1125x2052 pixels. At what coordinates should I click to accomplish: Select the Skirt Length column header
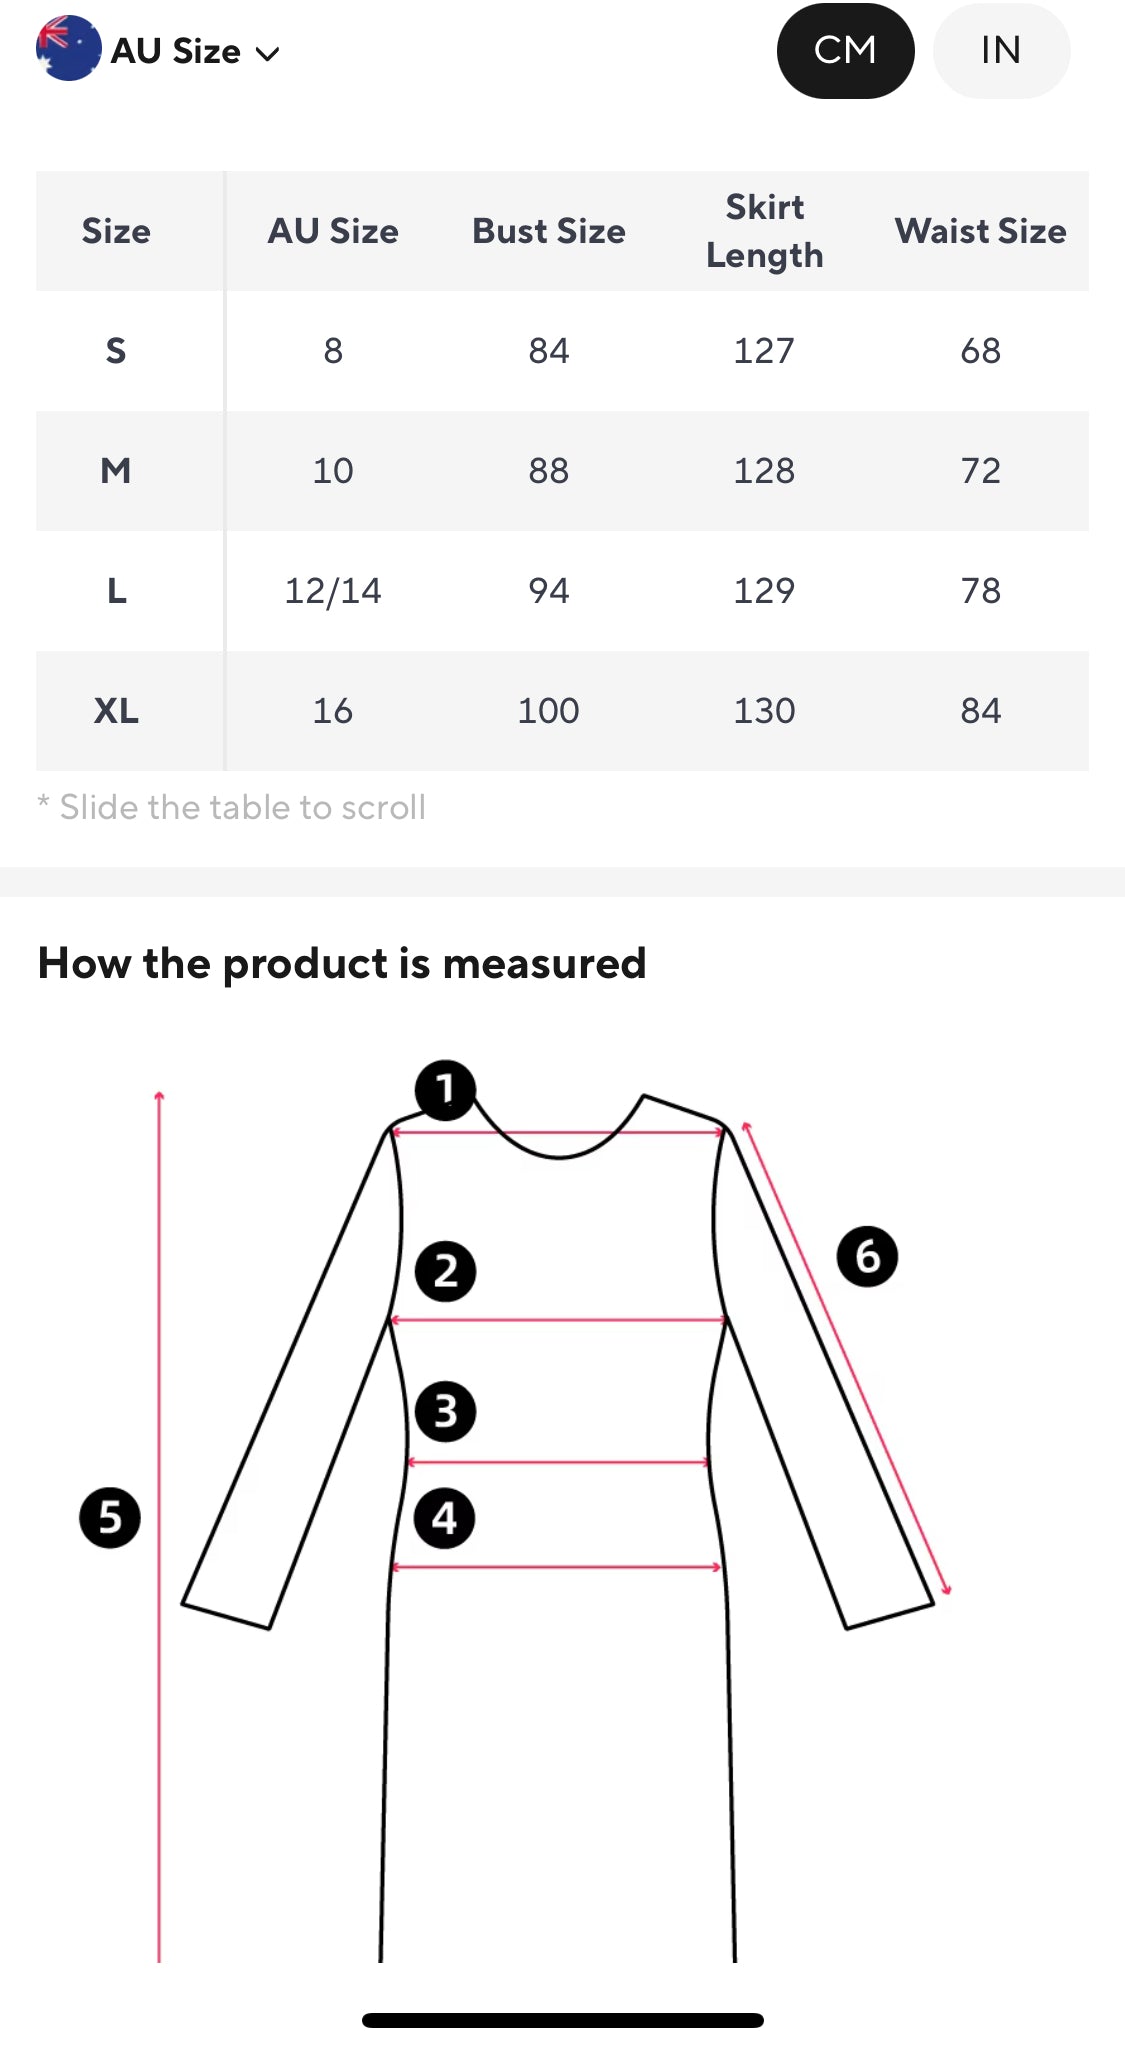coord(764,231)
